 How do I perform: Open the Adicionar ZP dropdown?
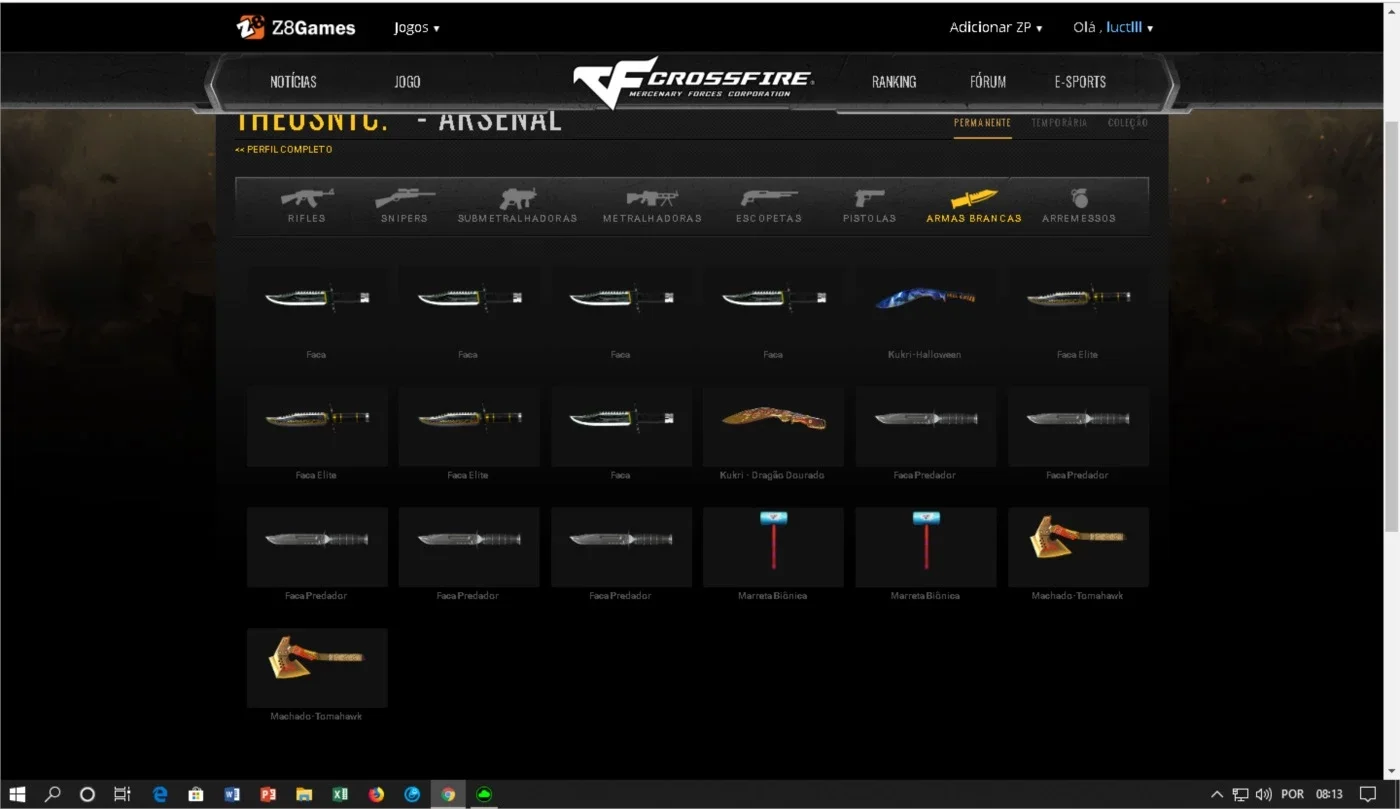pyautogui.click(x=995, y=28)
